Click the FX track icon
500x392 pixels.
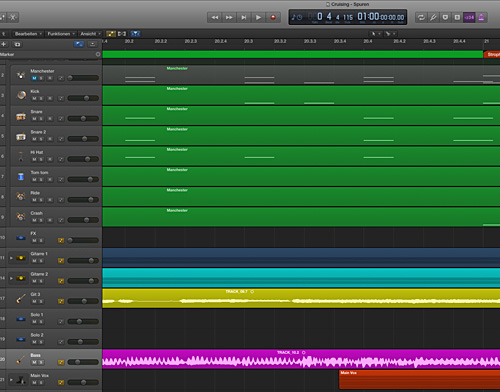tap(21, 238)
